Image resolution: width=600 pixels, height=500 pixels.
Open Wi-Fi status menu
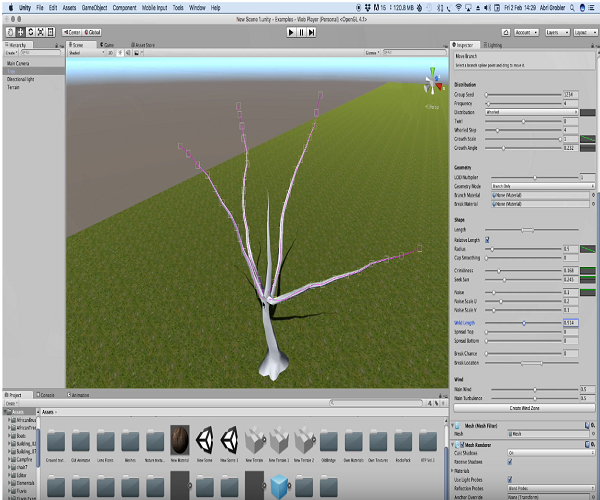(458, 7)
